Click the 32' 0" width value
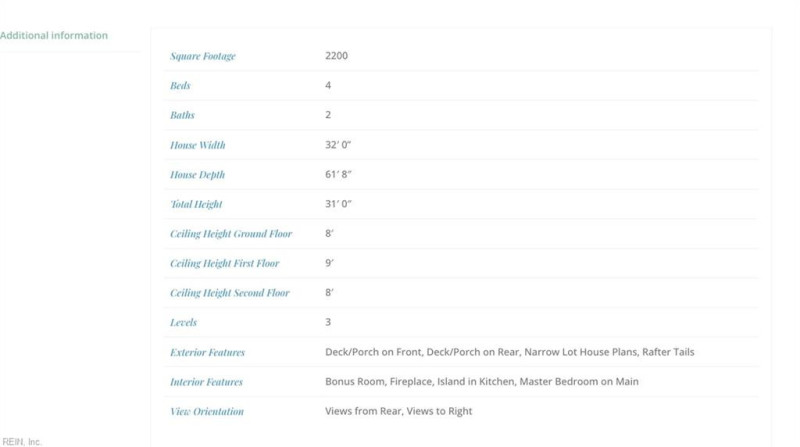Viewport: 800px width, 447px height. (338, 145)
